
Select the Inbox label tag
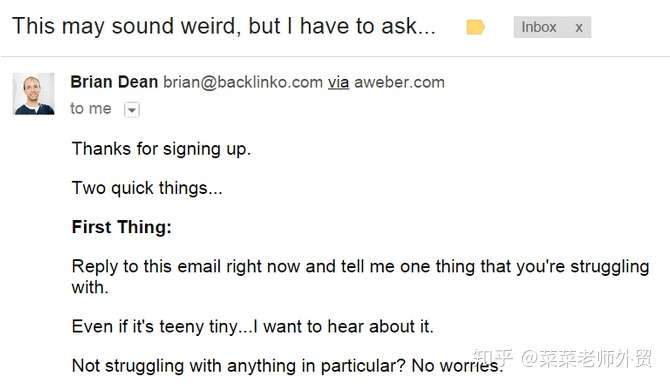[538, 27]
